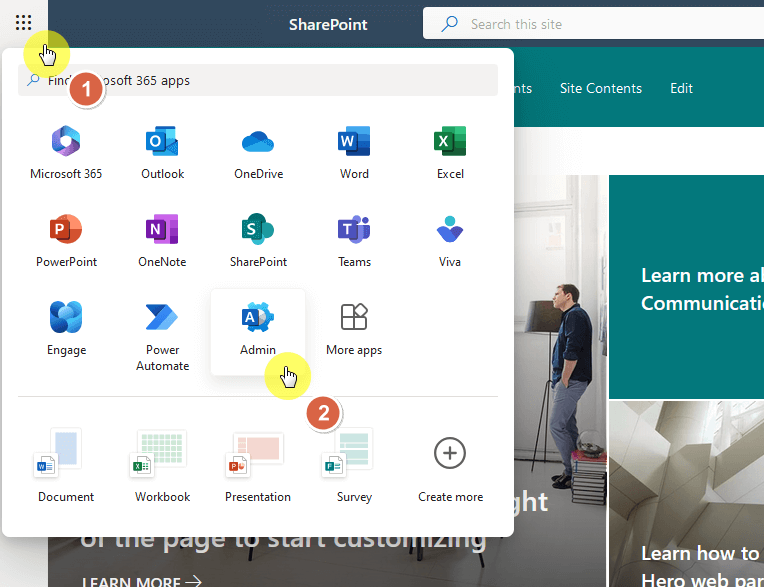
Task: Click the magnifier icon in site search
Action: click(x=450, y=23)
